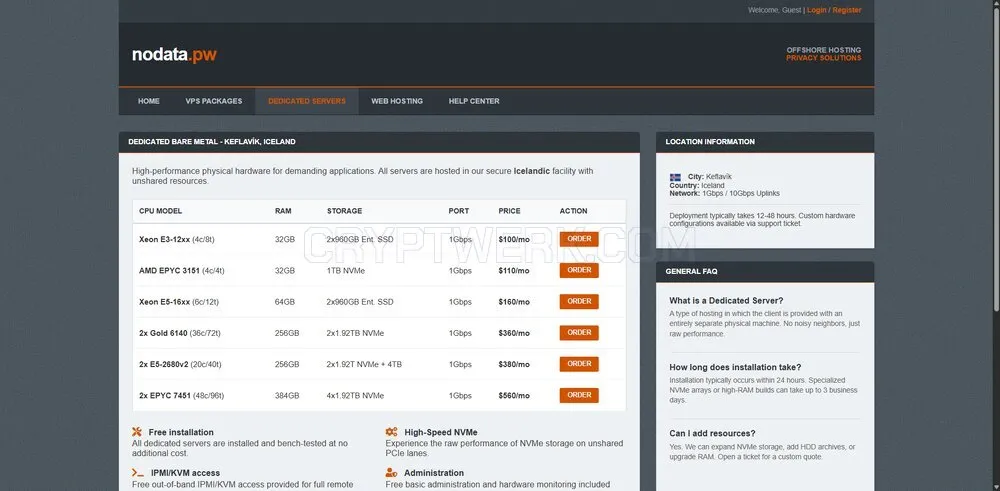Order the 2x Gold 6140 server
Viewport: 1000px width, 491px height.
[x=579, y=333]
